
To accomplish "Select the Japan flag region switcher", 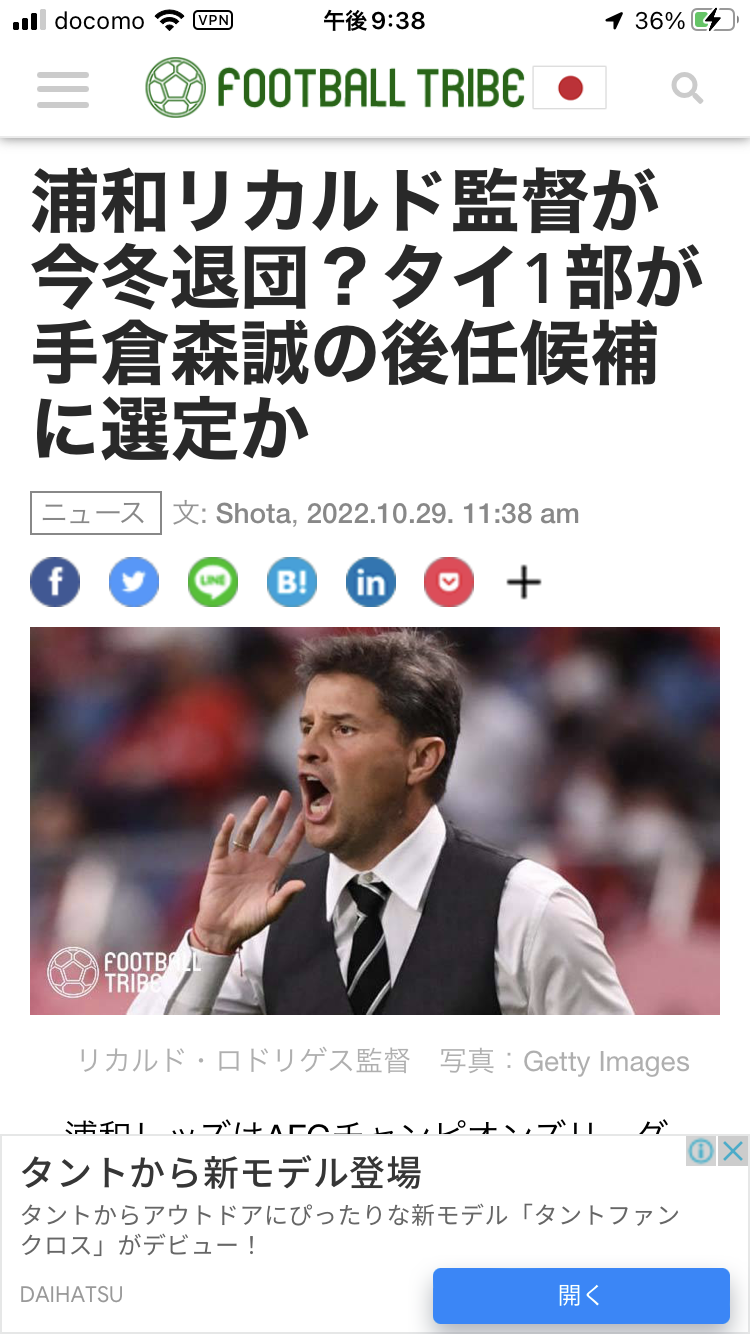I will (x=570, y=88).
